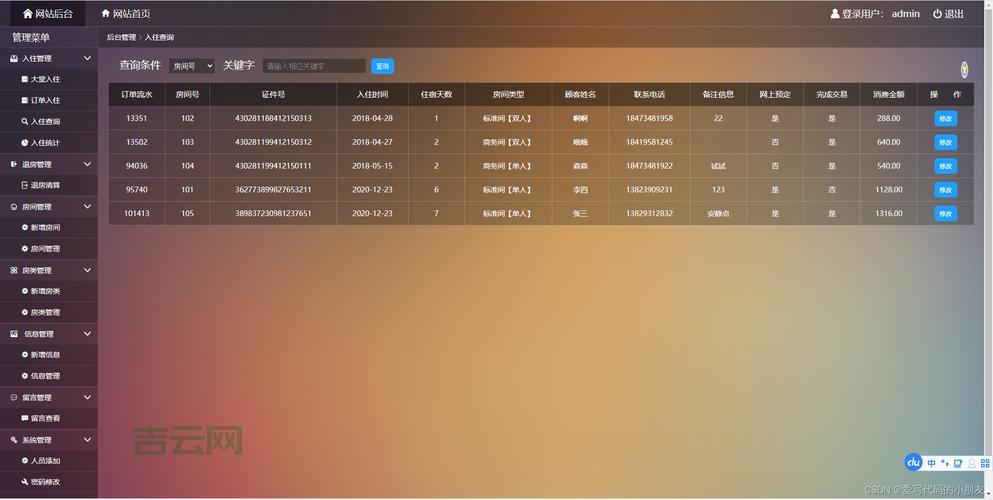The width and height of the screenshot is (993, 500).
Task: Click the home icon beside 网站后台
Action: point(27,13)
